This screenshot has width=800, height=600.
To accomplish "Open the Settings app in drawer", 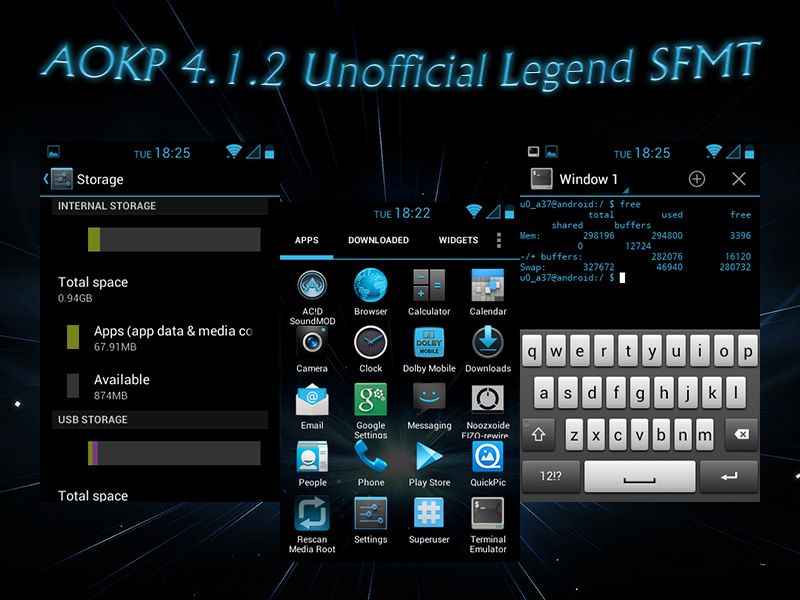I will pyautogui.click(x=370, y=521).
